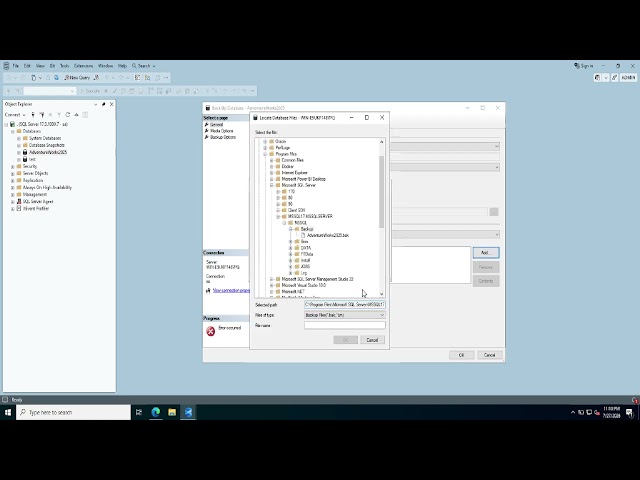This screenshot has width=640, height=480.
Task: Expand the Docker folder in file tree
Action: pyautogui.click(x=271, y=167)
